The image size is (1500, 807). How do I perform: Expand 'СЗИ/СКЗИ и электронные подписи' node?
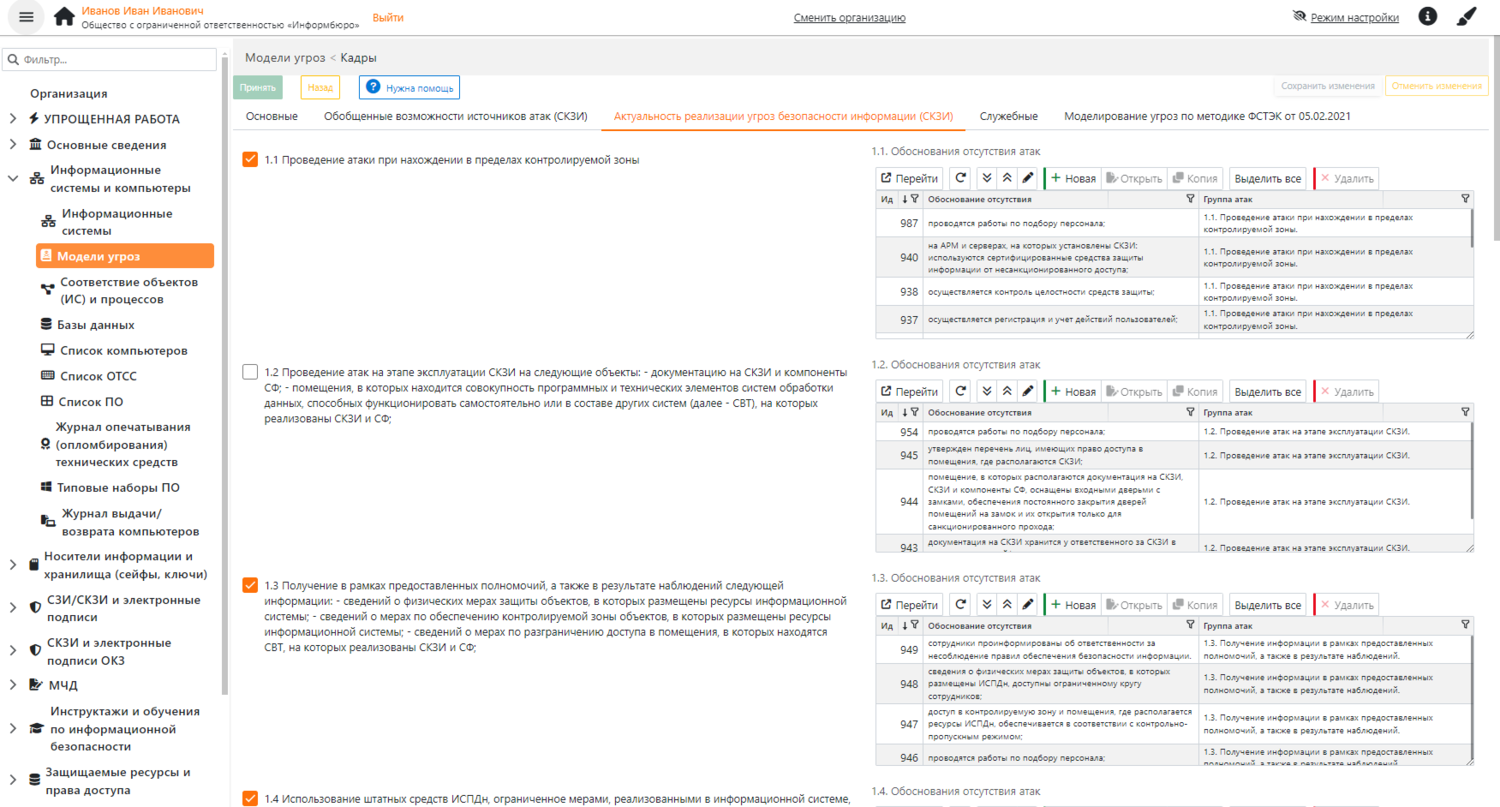coord(12,608)
